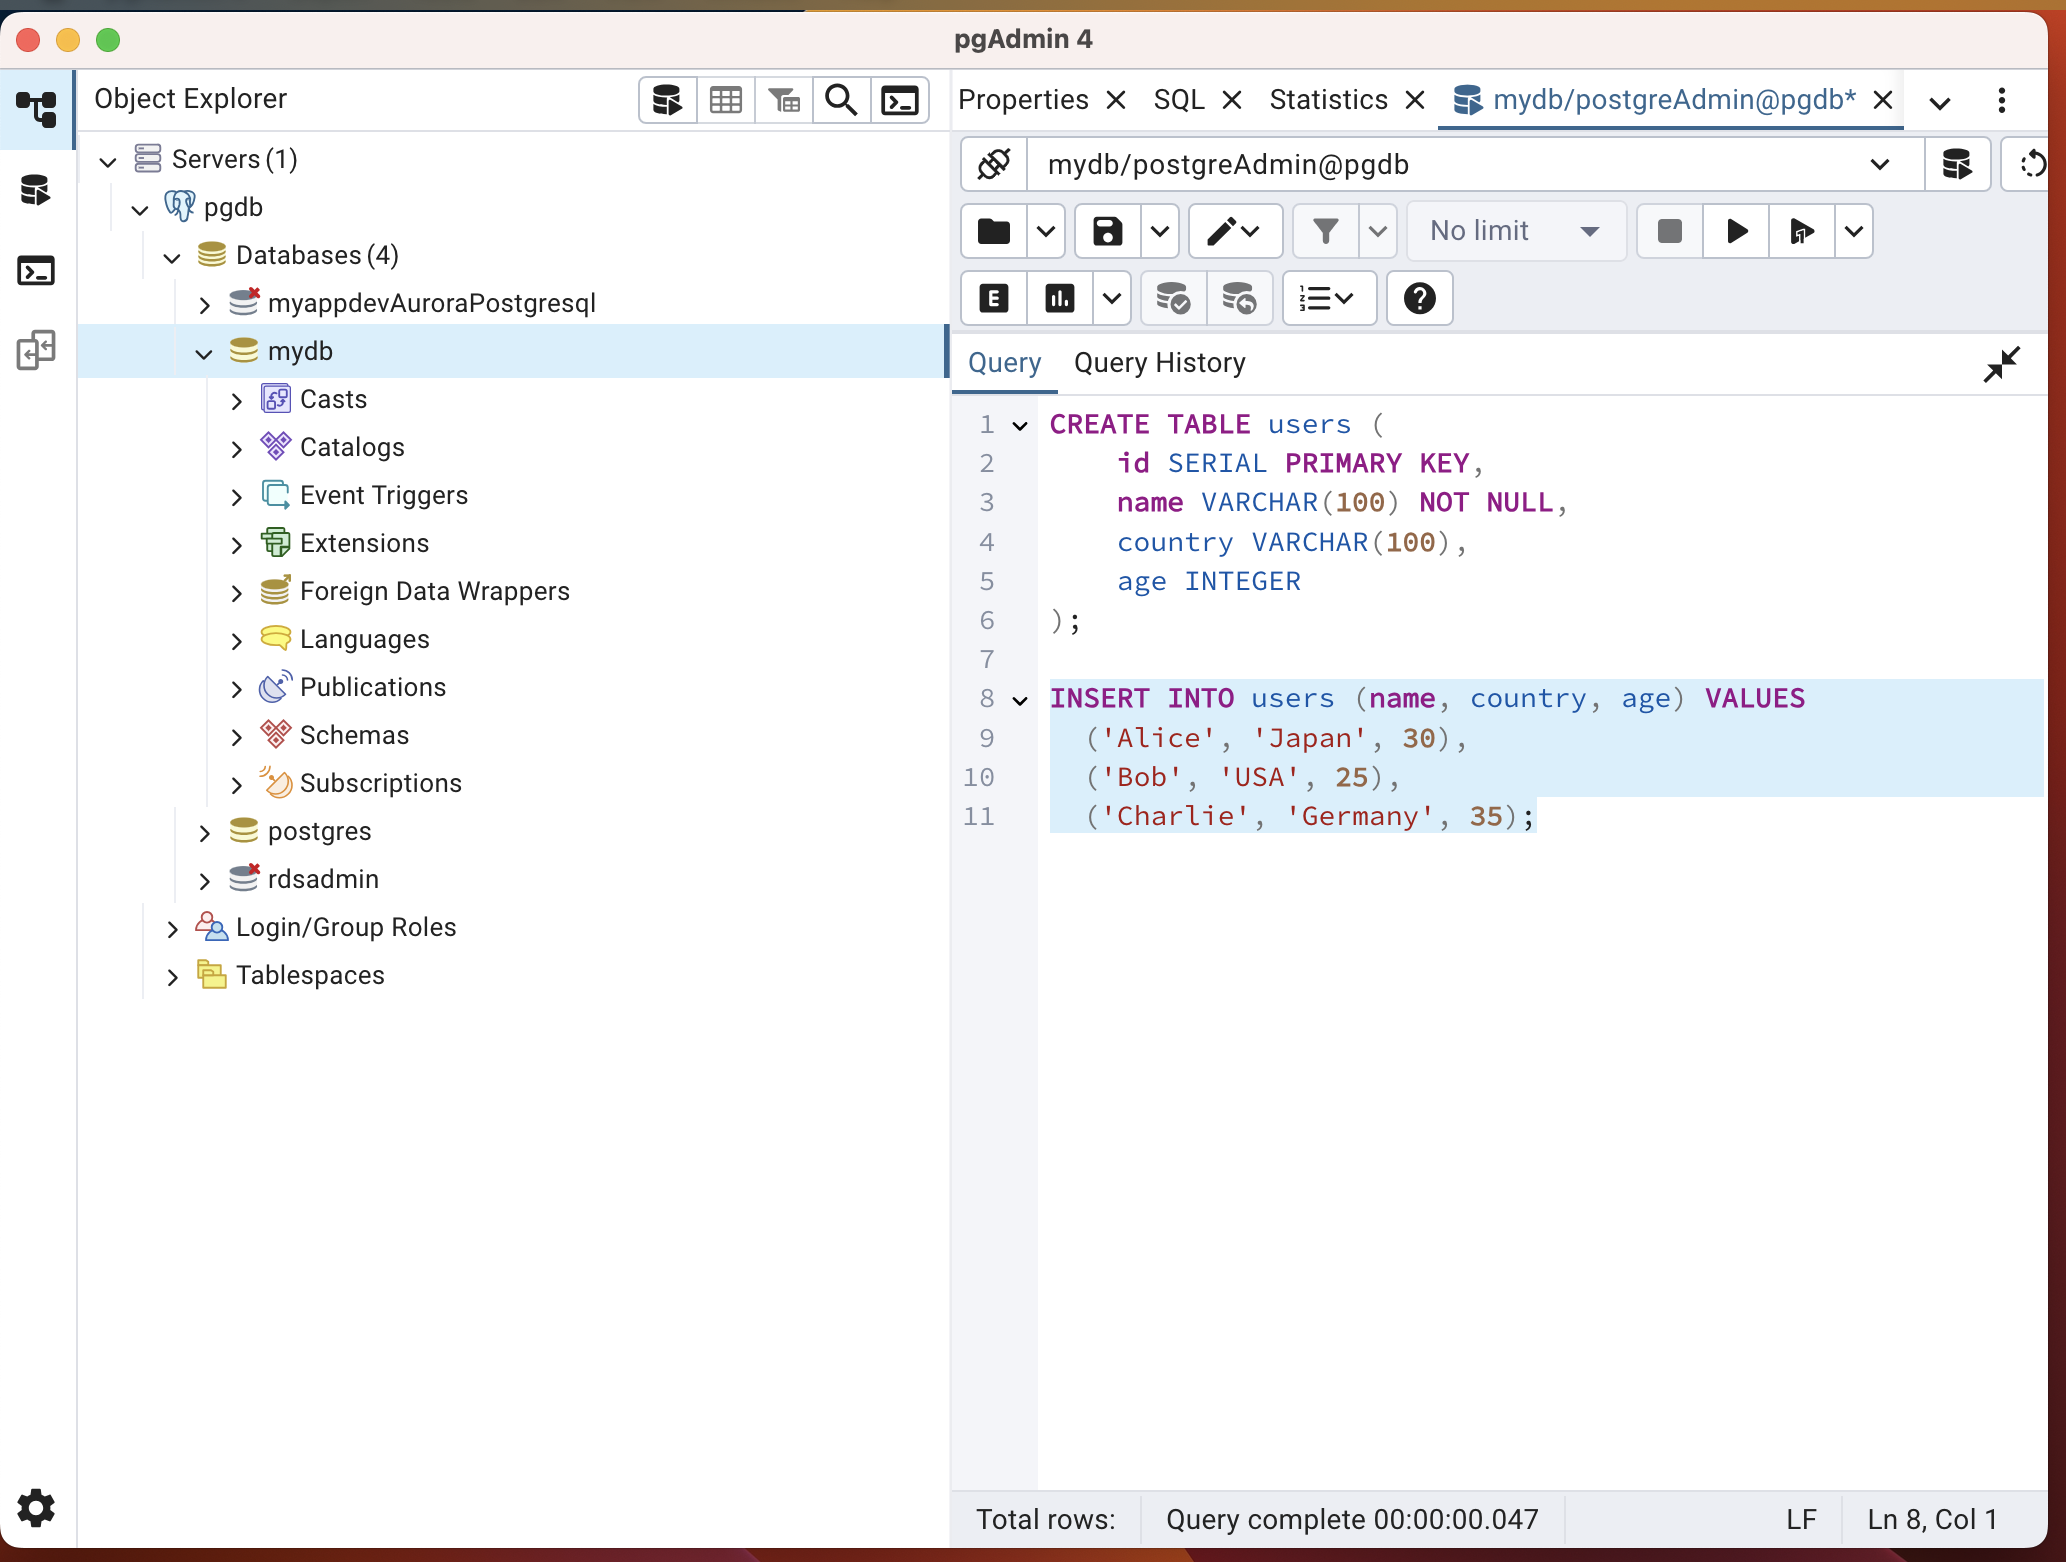Image resolution: width=2066 pixels, height=1562 pixels.
Task: Open the No limit rows dropdown
Action: click(1516, 232)
